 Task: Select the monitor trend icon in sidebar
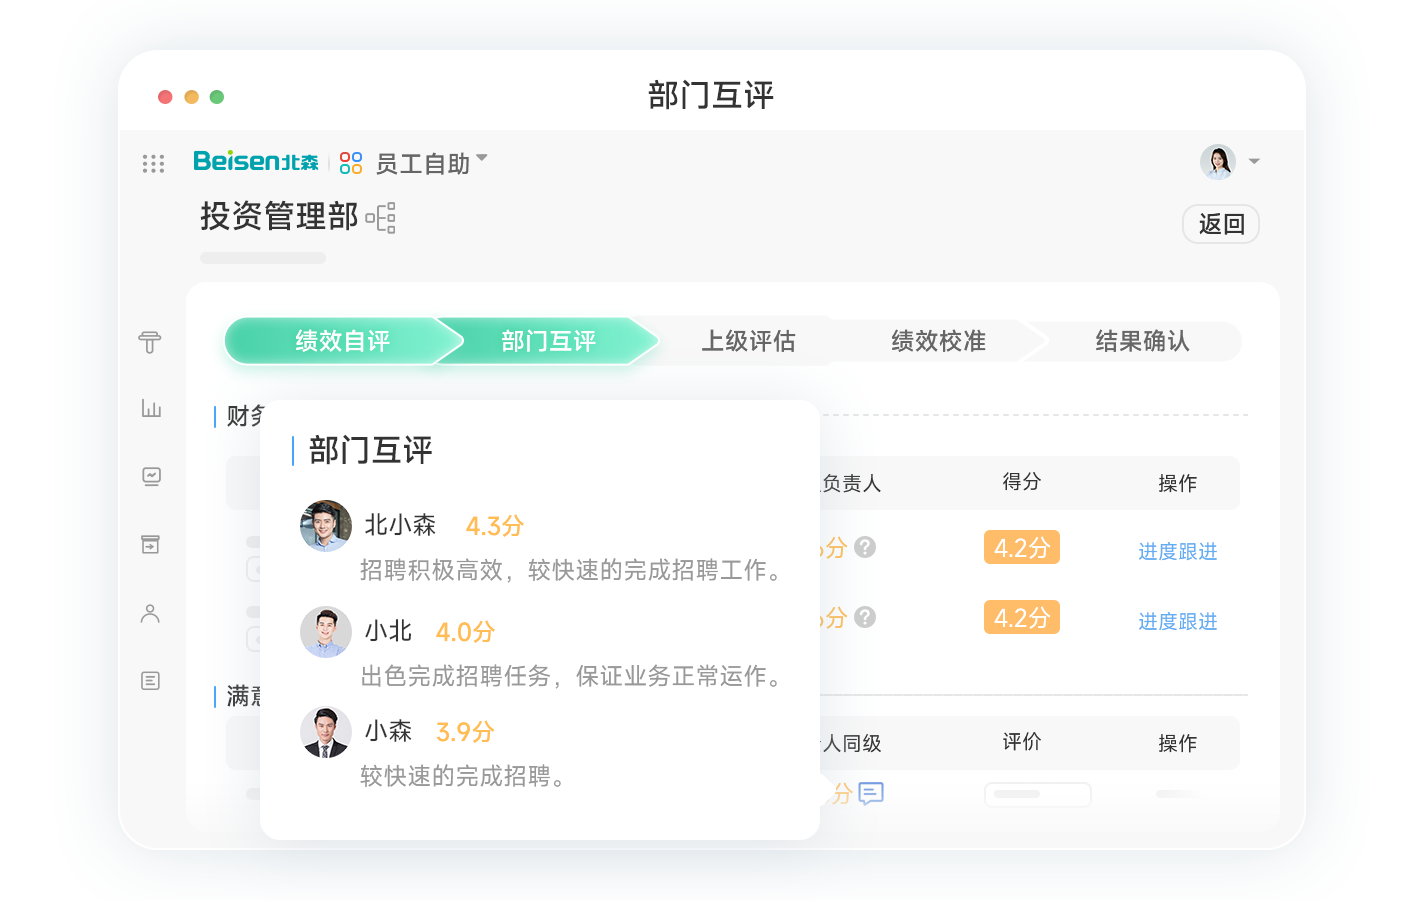(151, 477)
